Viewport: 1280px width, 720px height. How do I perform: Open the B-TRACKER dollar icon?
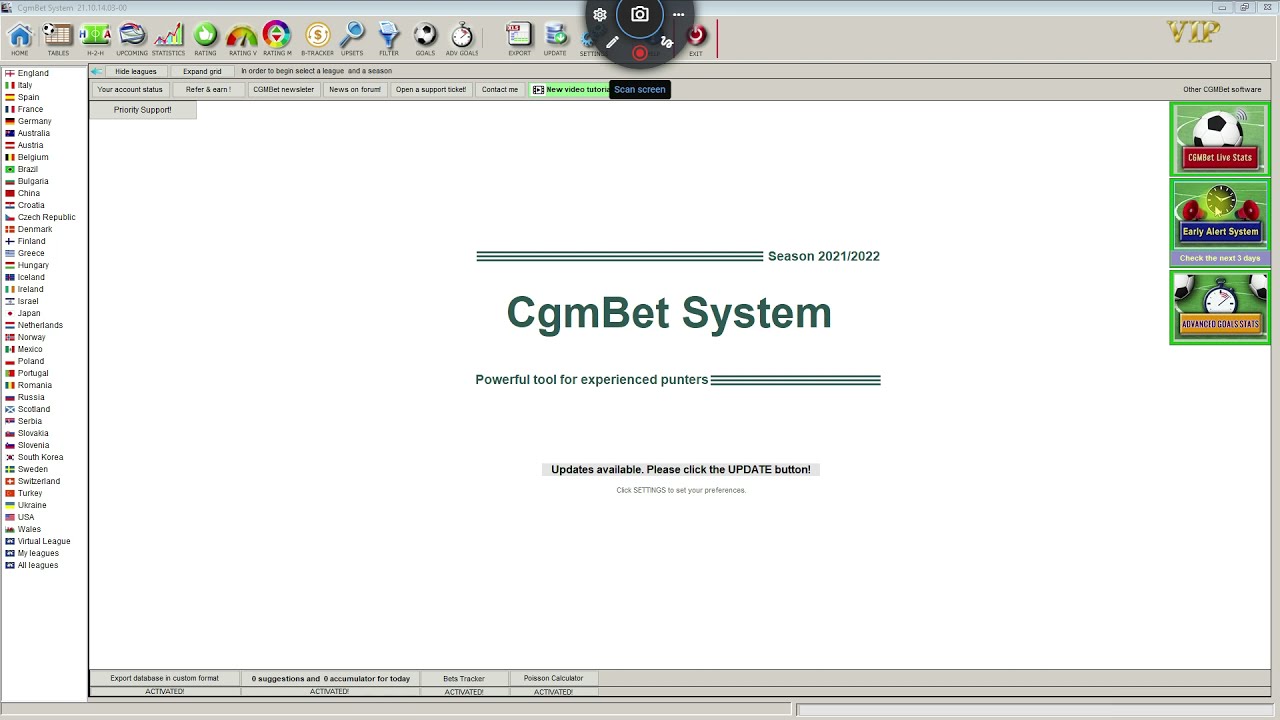pyautogui.click(x=317, y=38)
